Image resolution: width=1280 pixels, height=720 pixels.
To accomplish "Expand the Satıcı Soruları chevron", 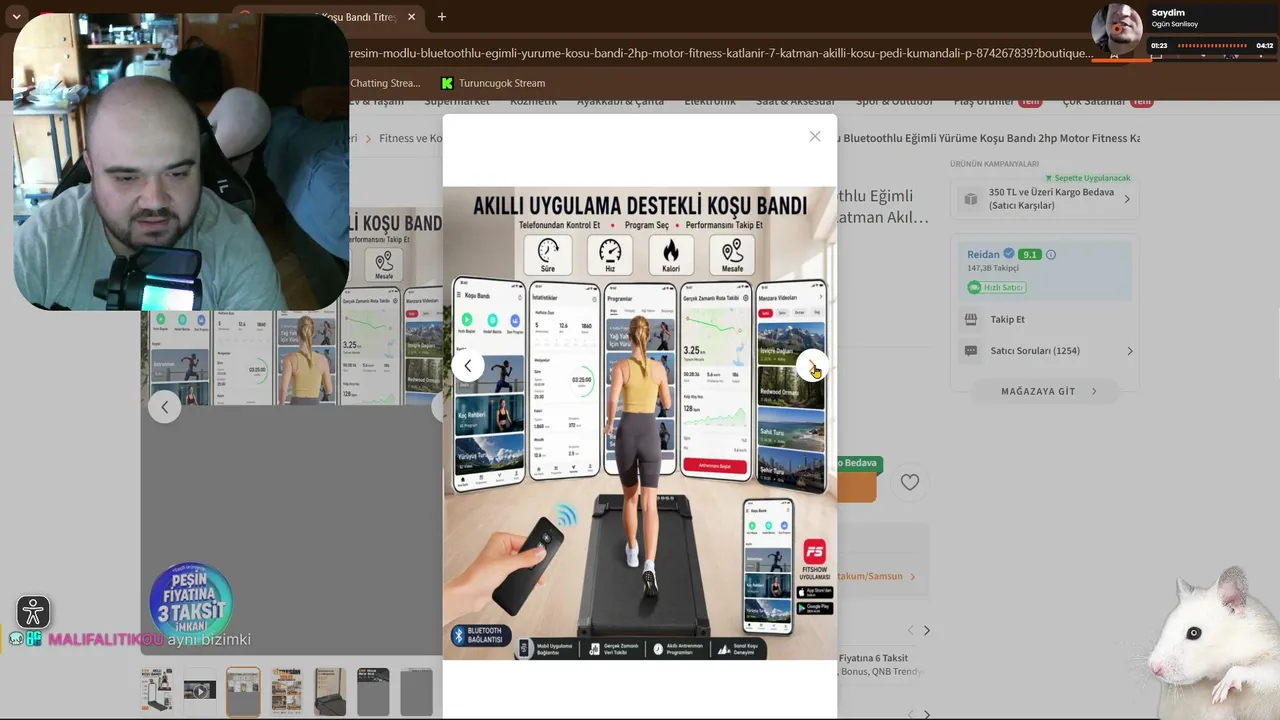I will click(1130, 351).
